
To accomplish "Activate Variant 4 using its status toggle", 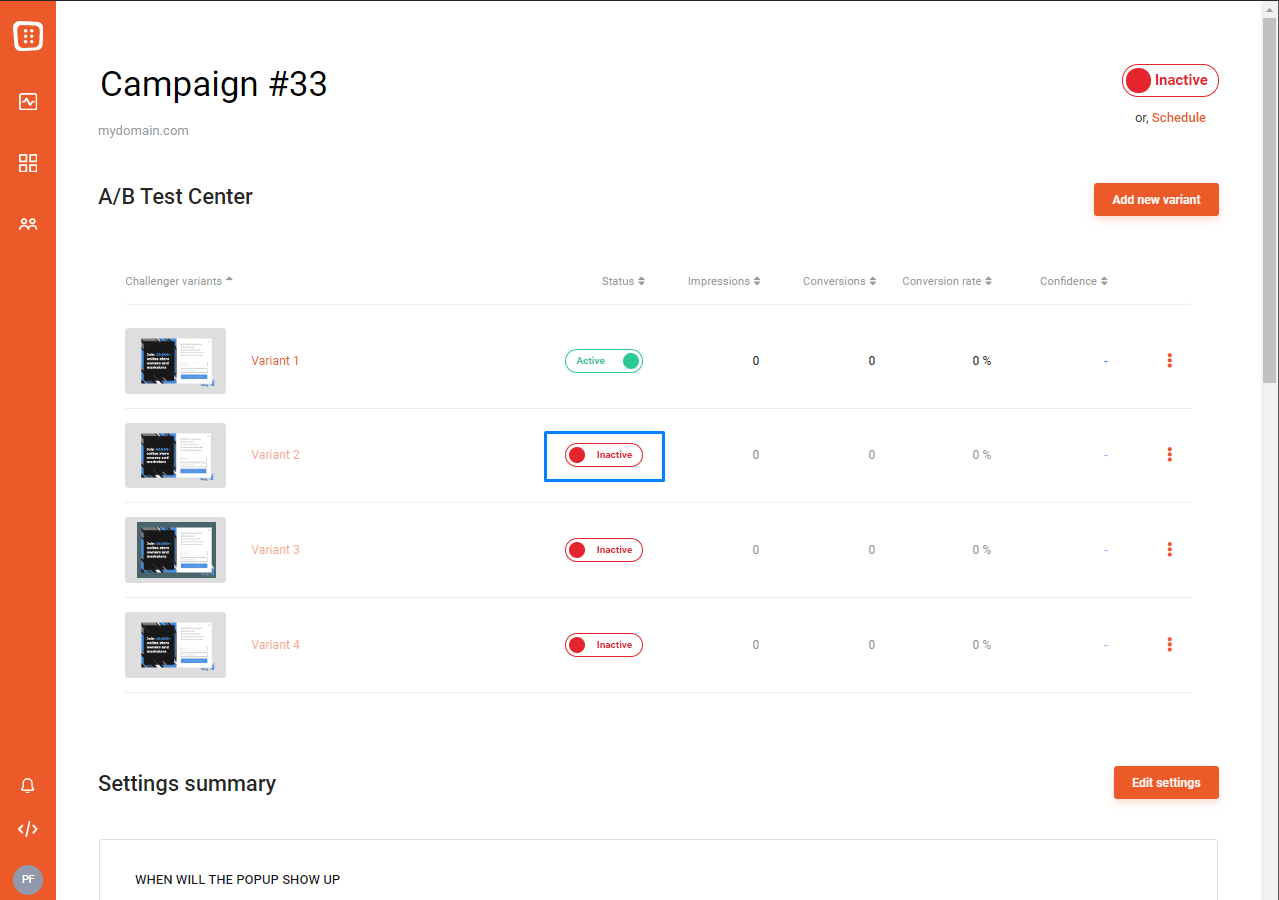I will tap(604, 645).
